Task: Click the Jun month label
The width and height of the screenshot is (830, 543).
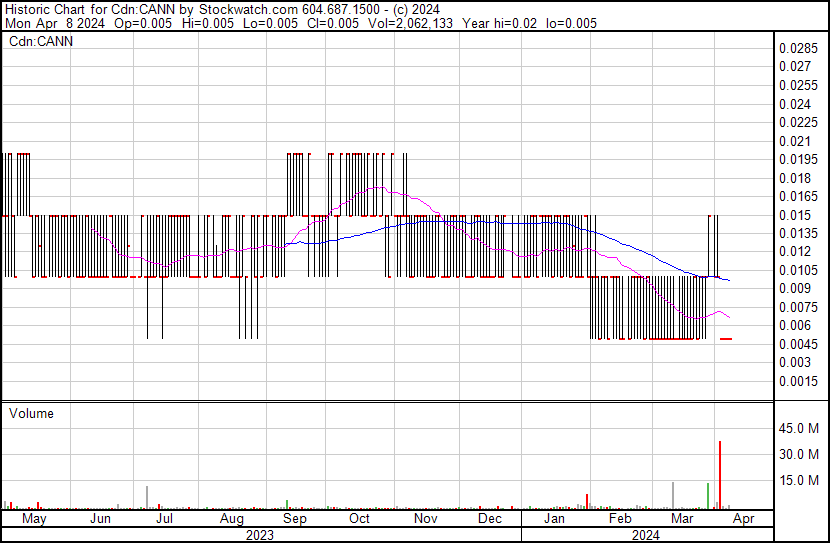Action: tap(101, 519)
